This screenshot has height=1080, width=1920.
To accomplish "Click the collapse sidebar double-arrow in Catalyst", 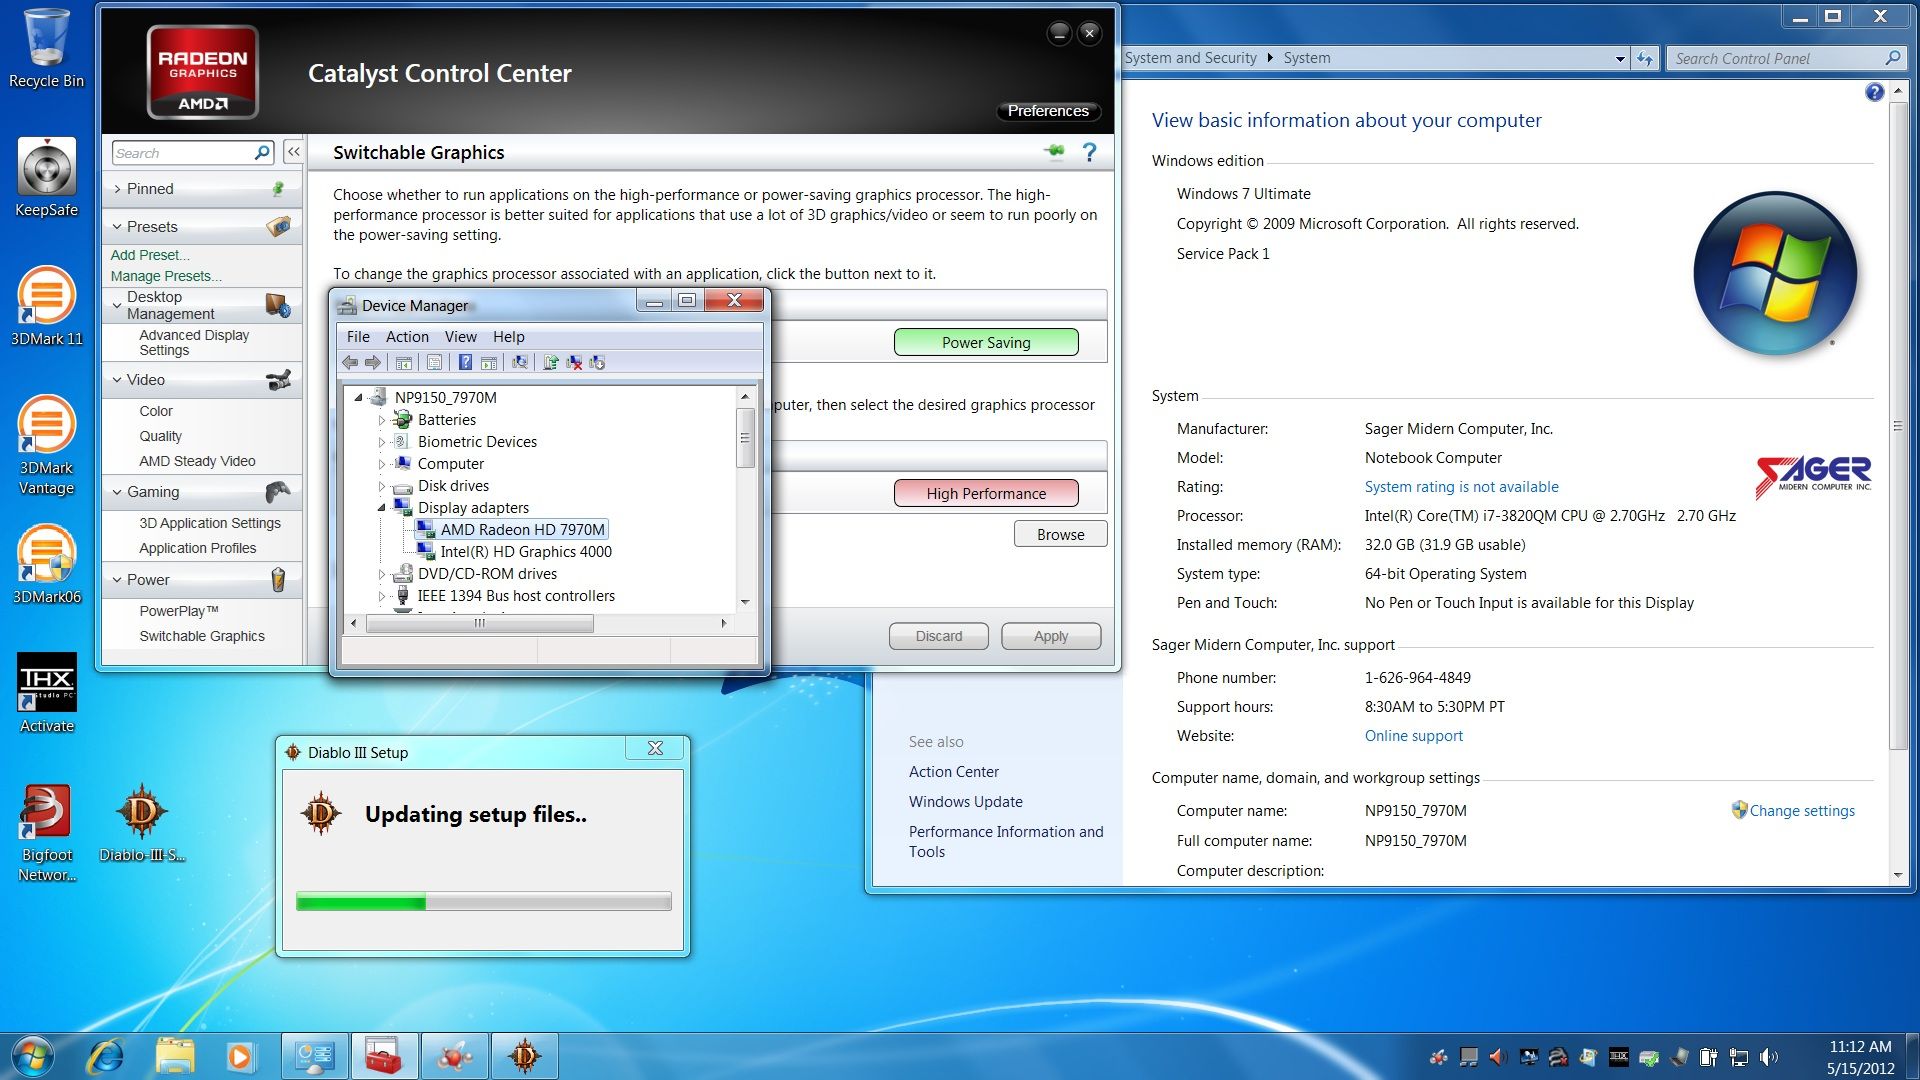I will 293,152.
